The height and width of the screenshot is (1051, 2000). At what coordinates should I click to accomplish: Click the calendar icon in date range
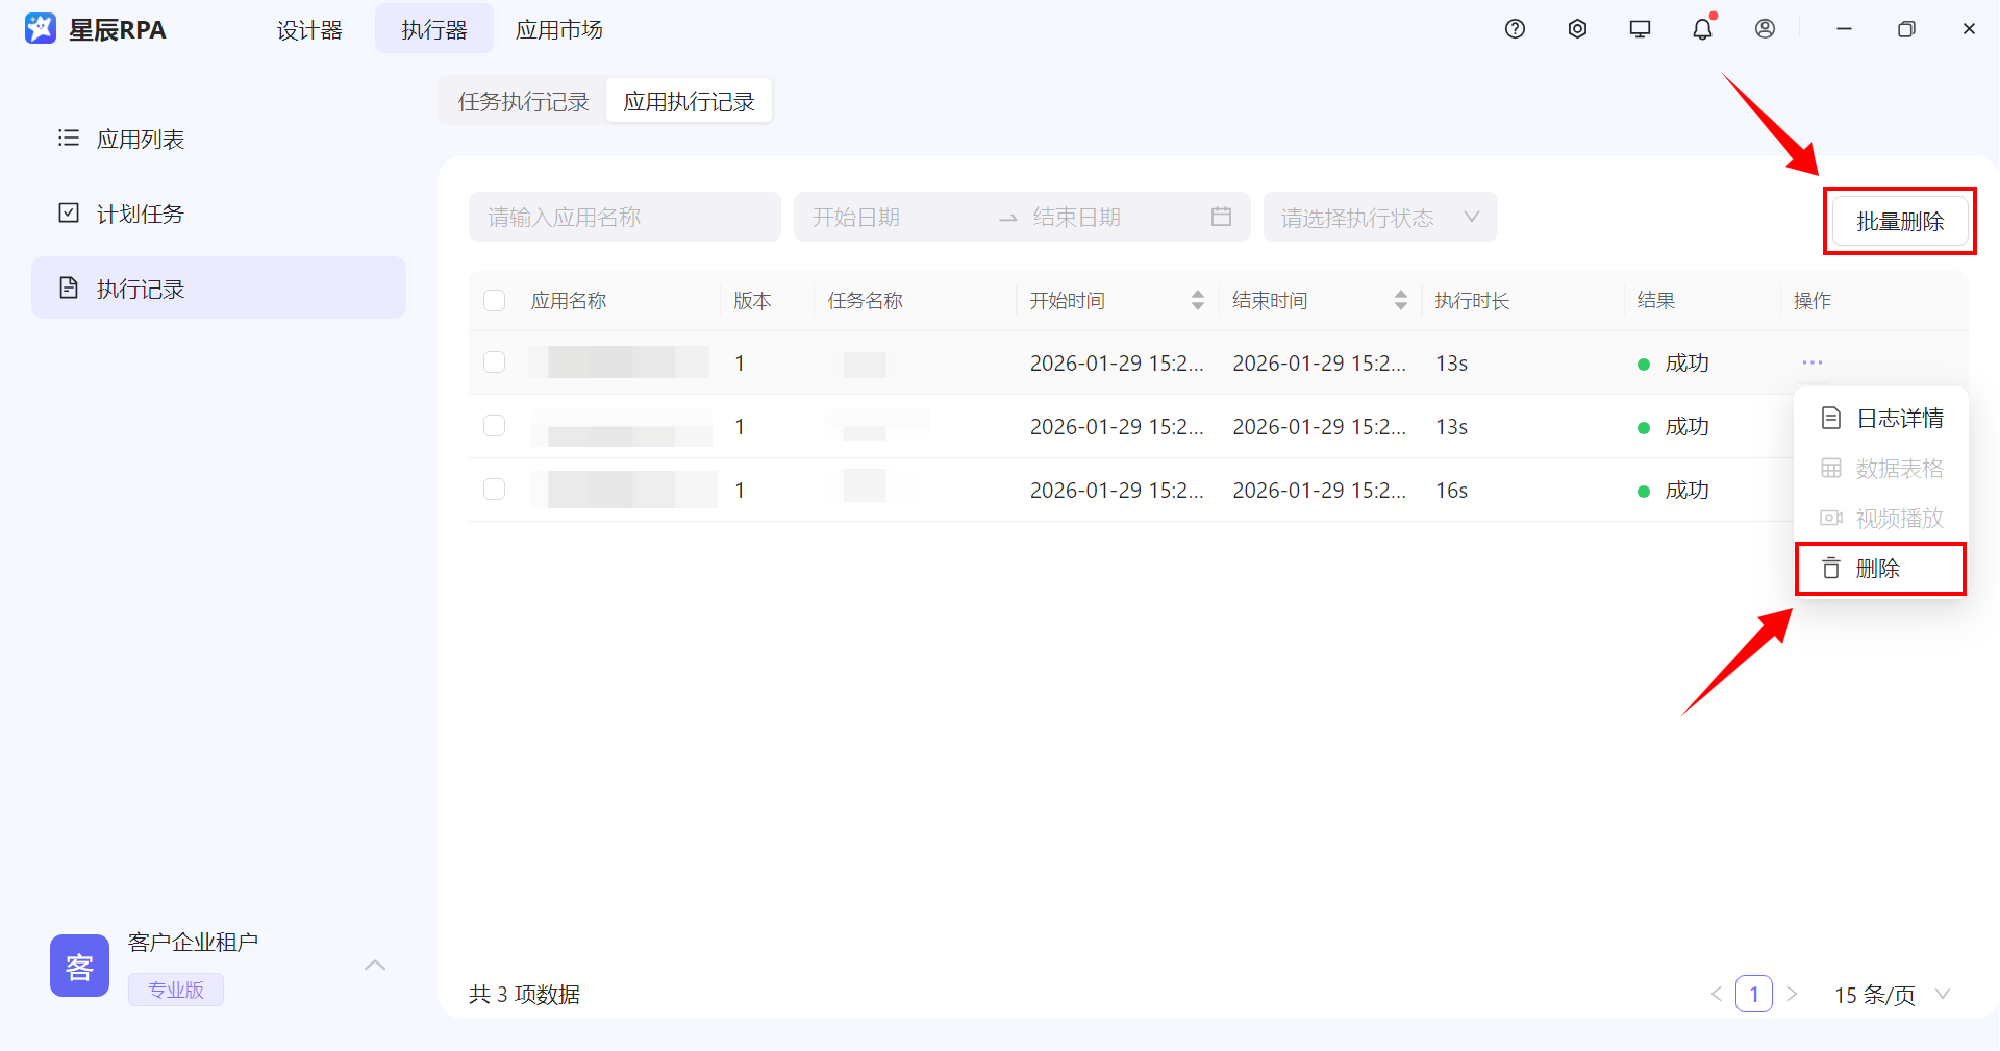click(x=1220, y=217)
